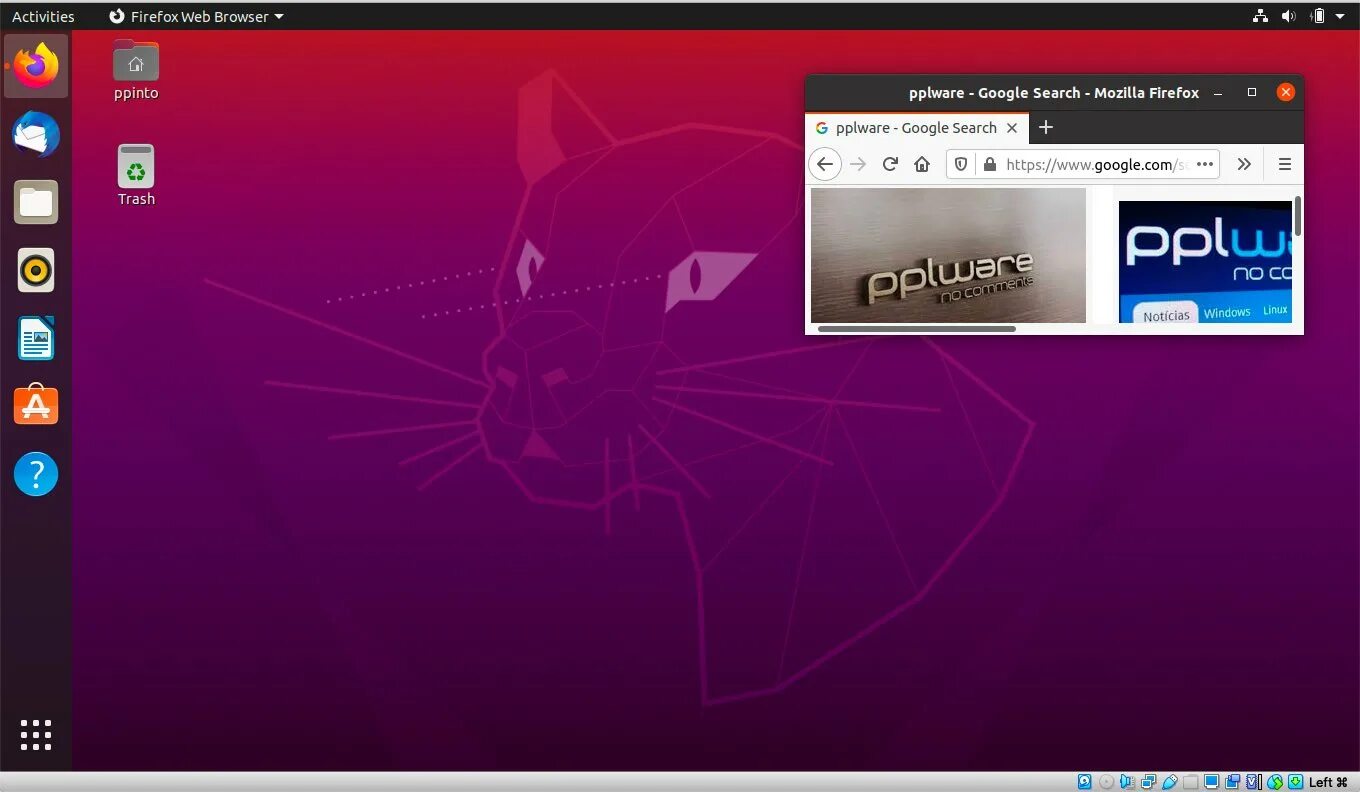The width and height of the screenshot is (1360, 792).
Task: Select the pplware - Google Search tab
Action: tap(916, 128)
